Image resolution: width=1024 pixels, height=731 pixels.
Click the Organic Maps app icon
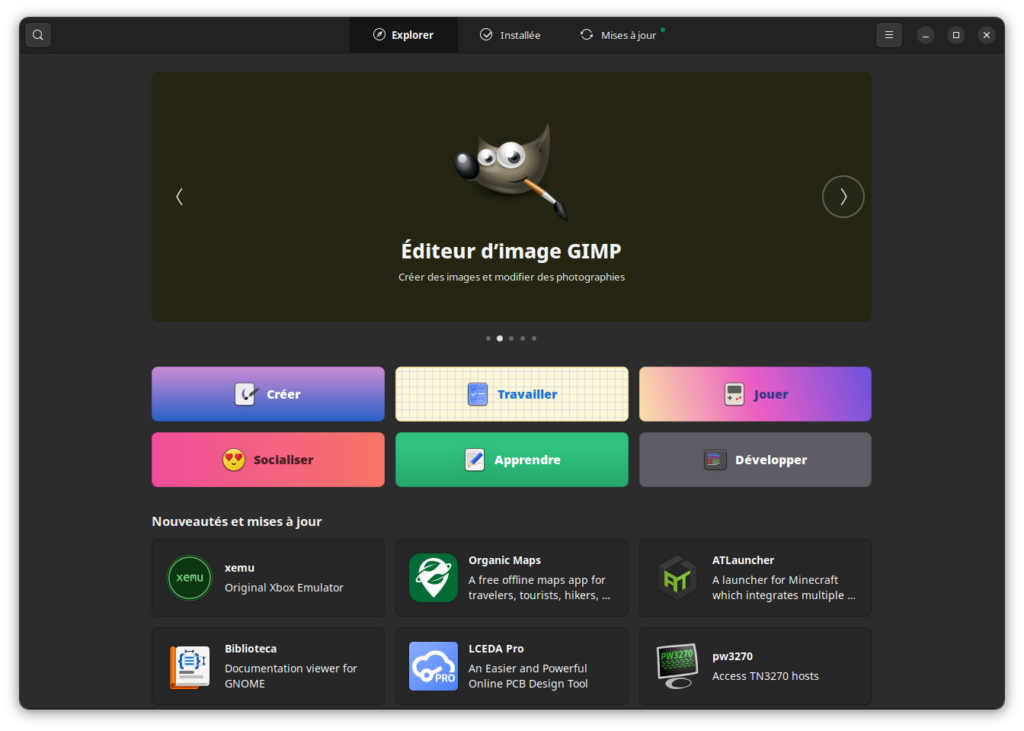point(433,577)
